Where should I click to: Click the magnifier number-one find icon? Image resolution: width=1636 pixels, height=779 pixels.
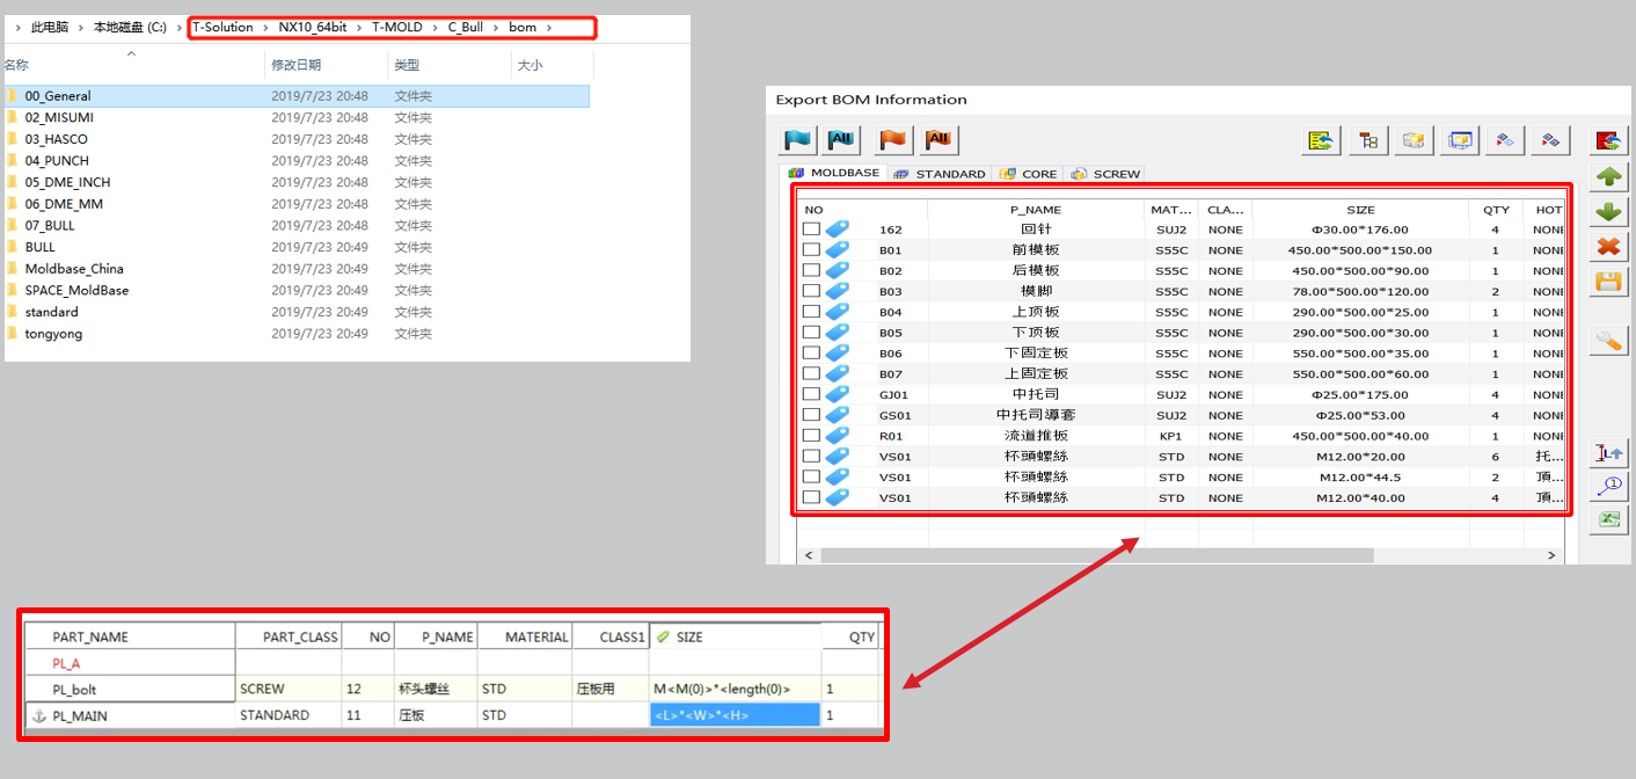[1608, 486]
